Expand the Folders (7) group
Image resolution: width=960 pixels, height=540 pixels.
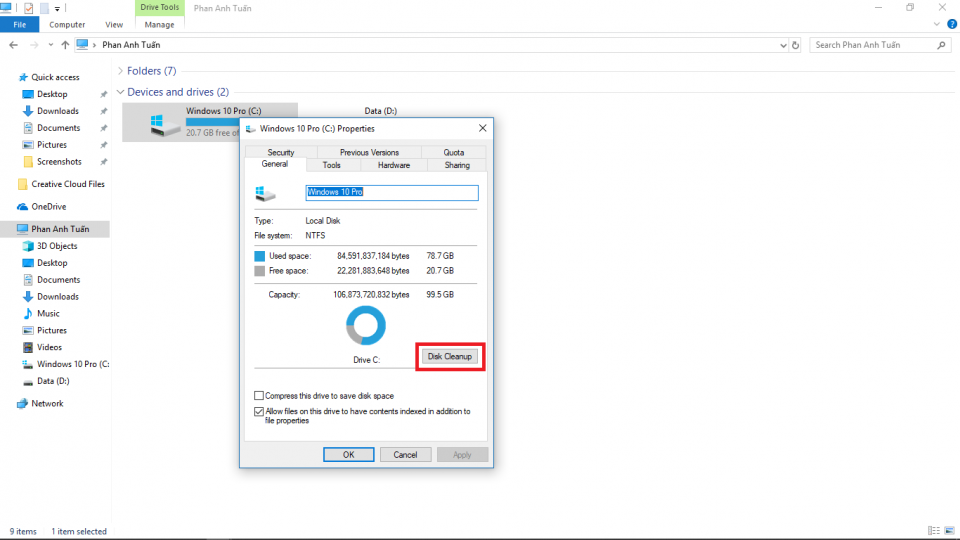pos(121,71)
